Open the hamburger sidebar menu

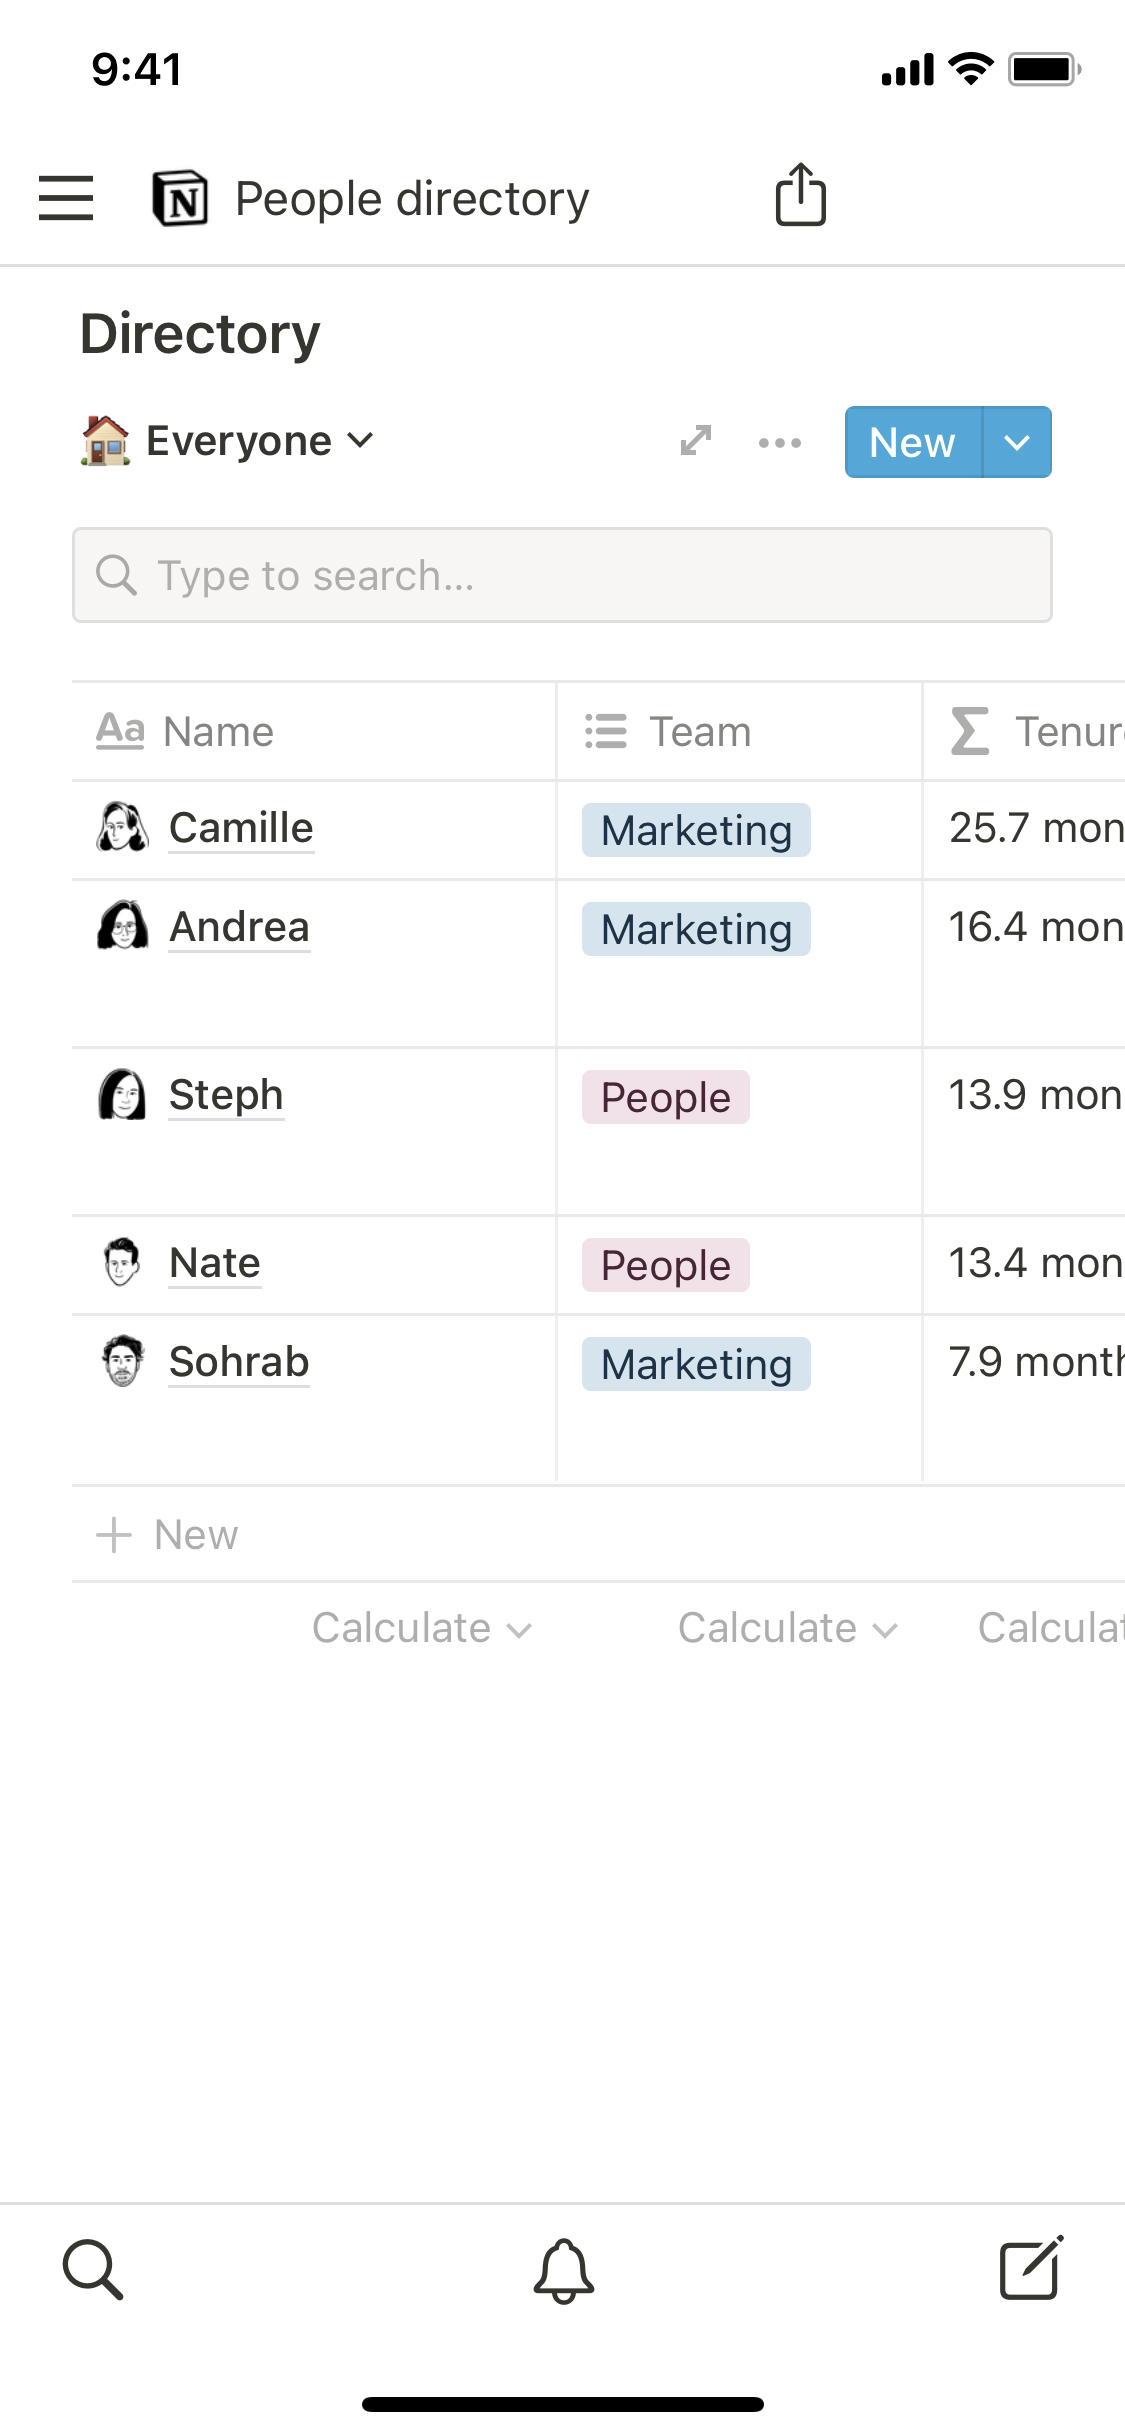coord(66,198)
